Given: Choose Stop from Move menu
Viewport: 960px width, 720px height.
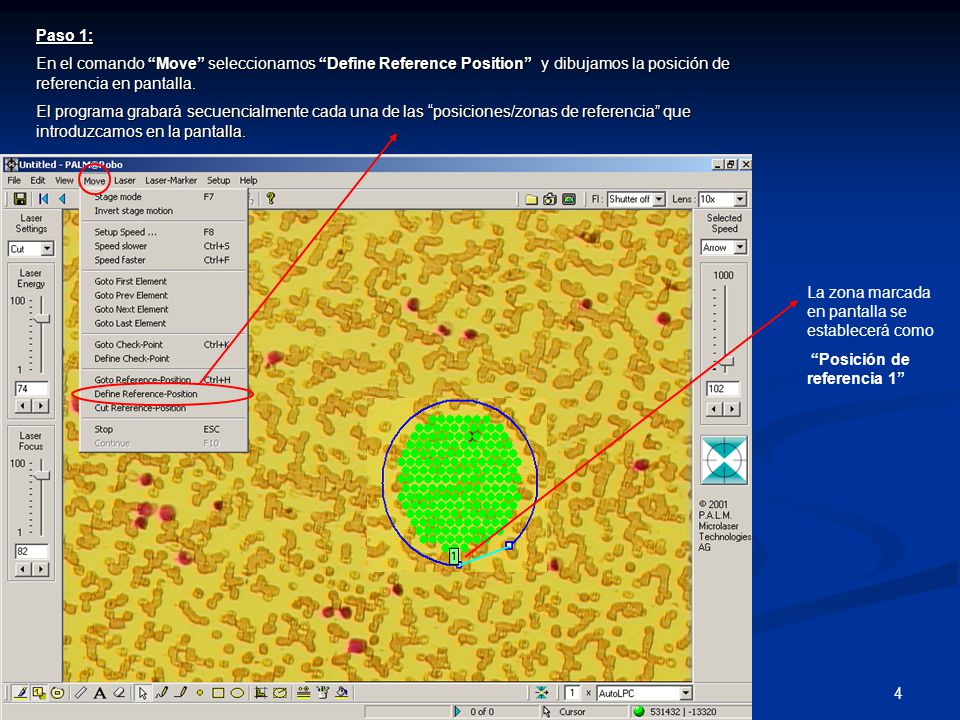Looking at the screenshot, I should pos(164,429).
